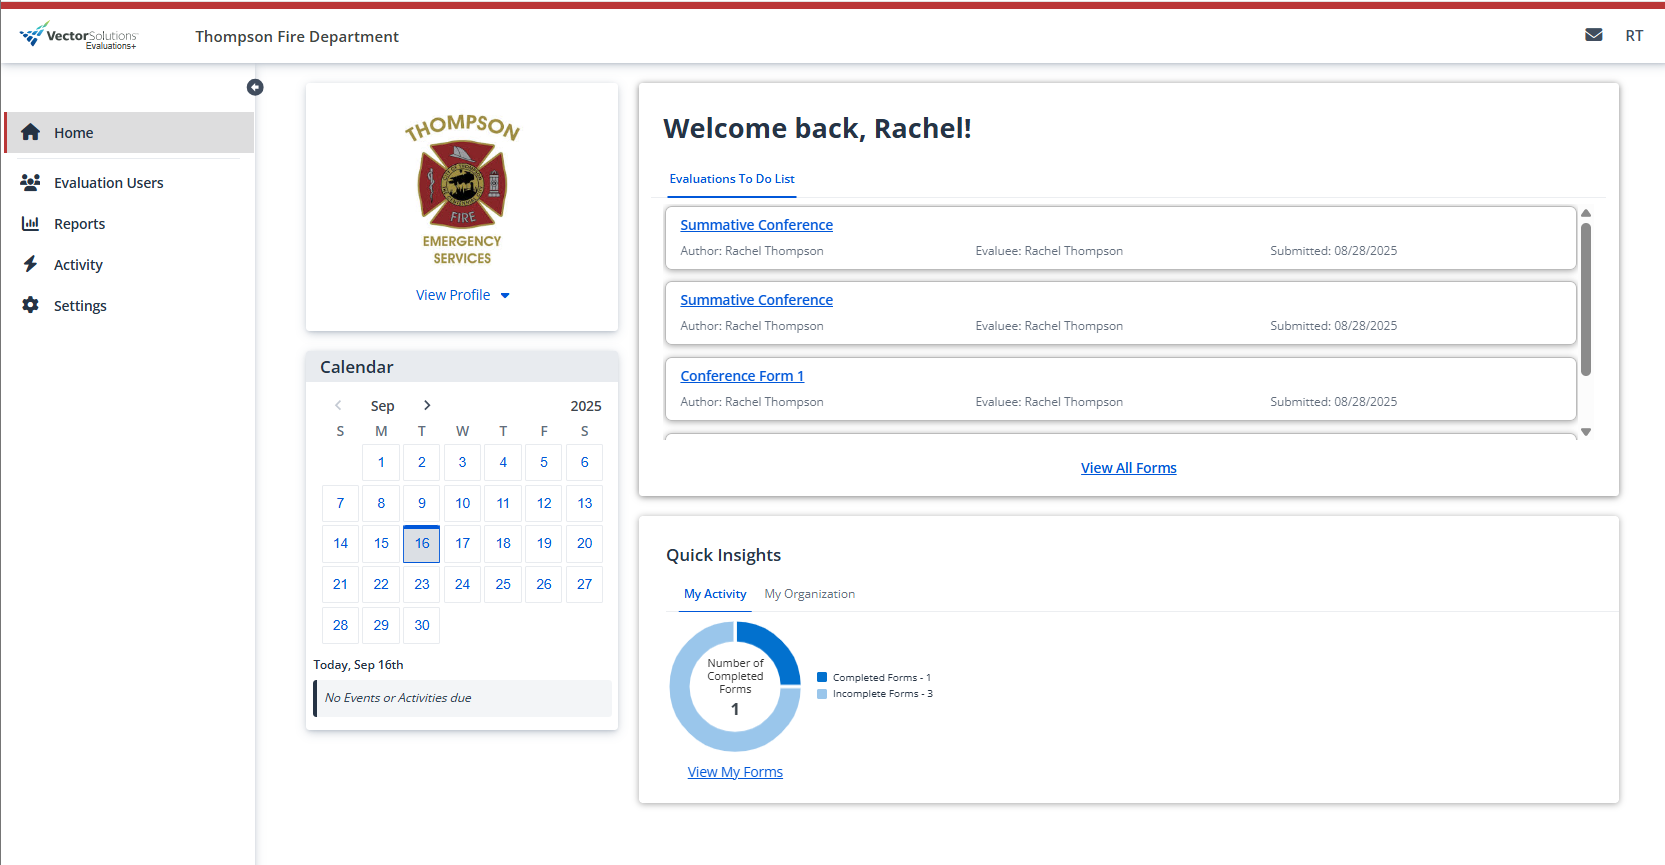Click the 'No Events or Activities due' notice
The image size is (1665, 865).
tap(463, 698)
